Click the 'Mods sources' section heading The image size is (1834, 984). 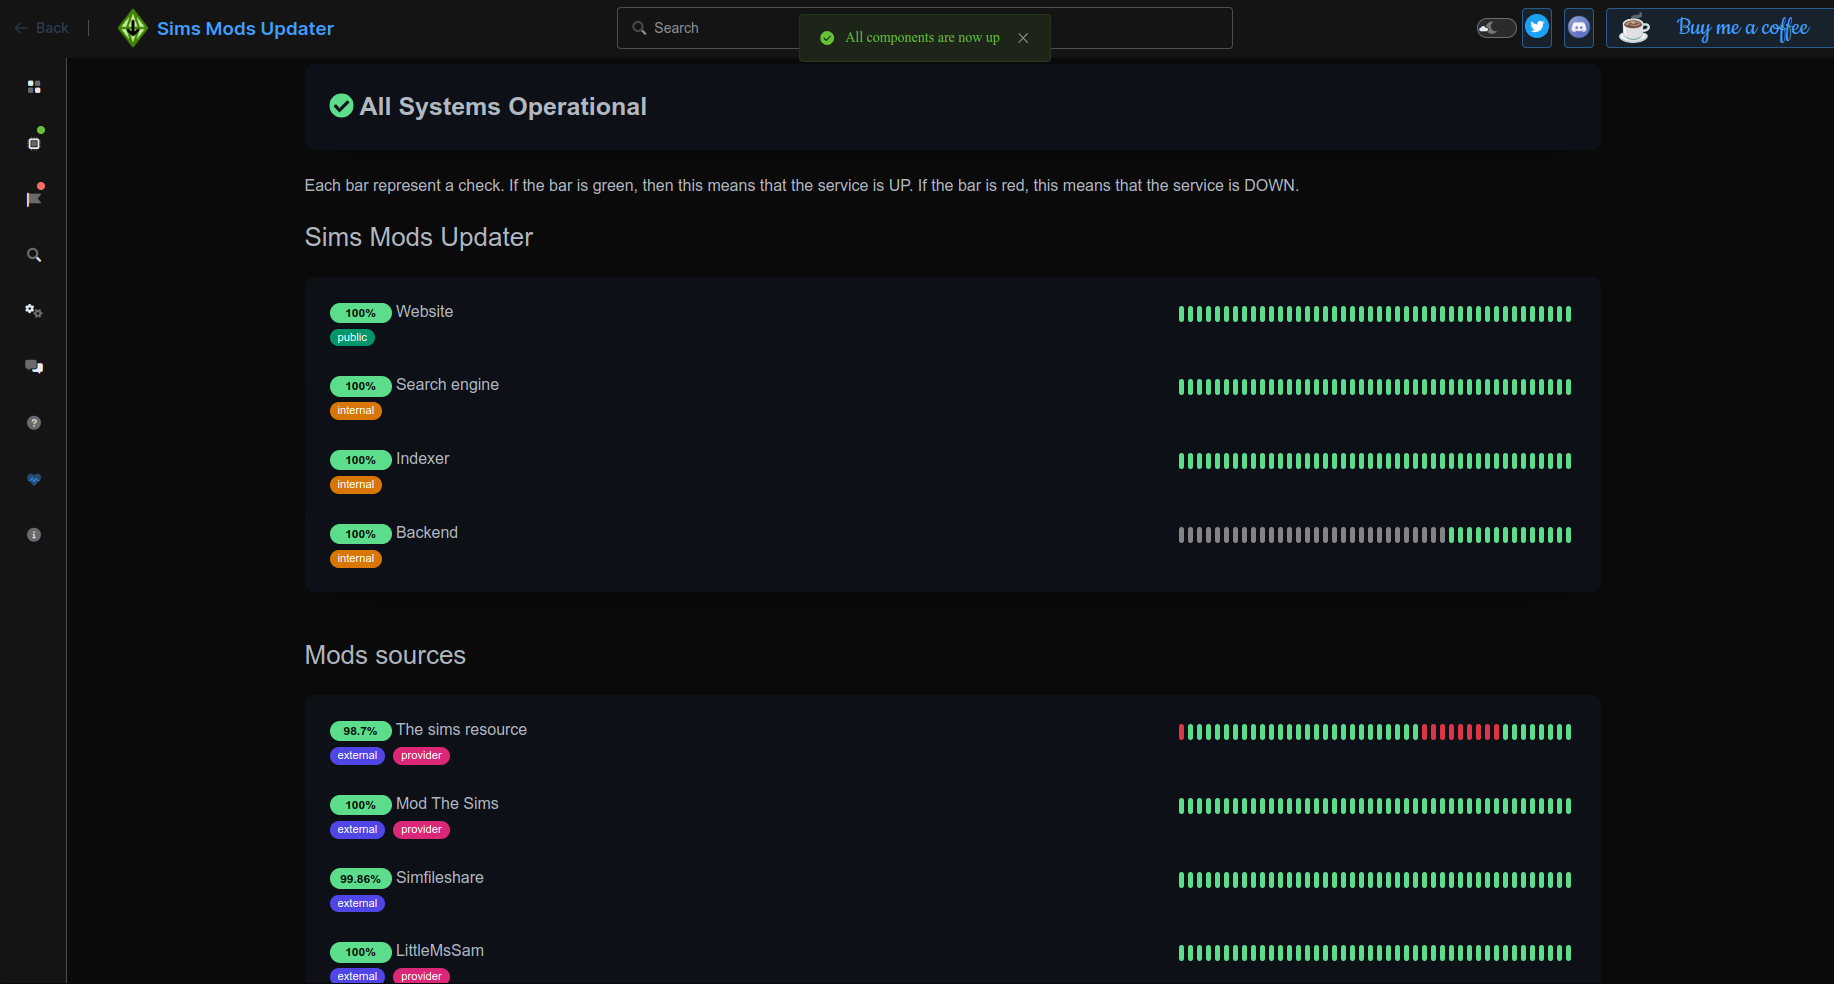pyautogui.click(x=385, y=655)
